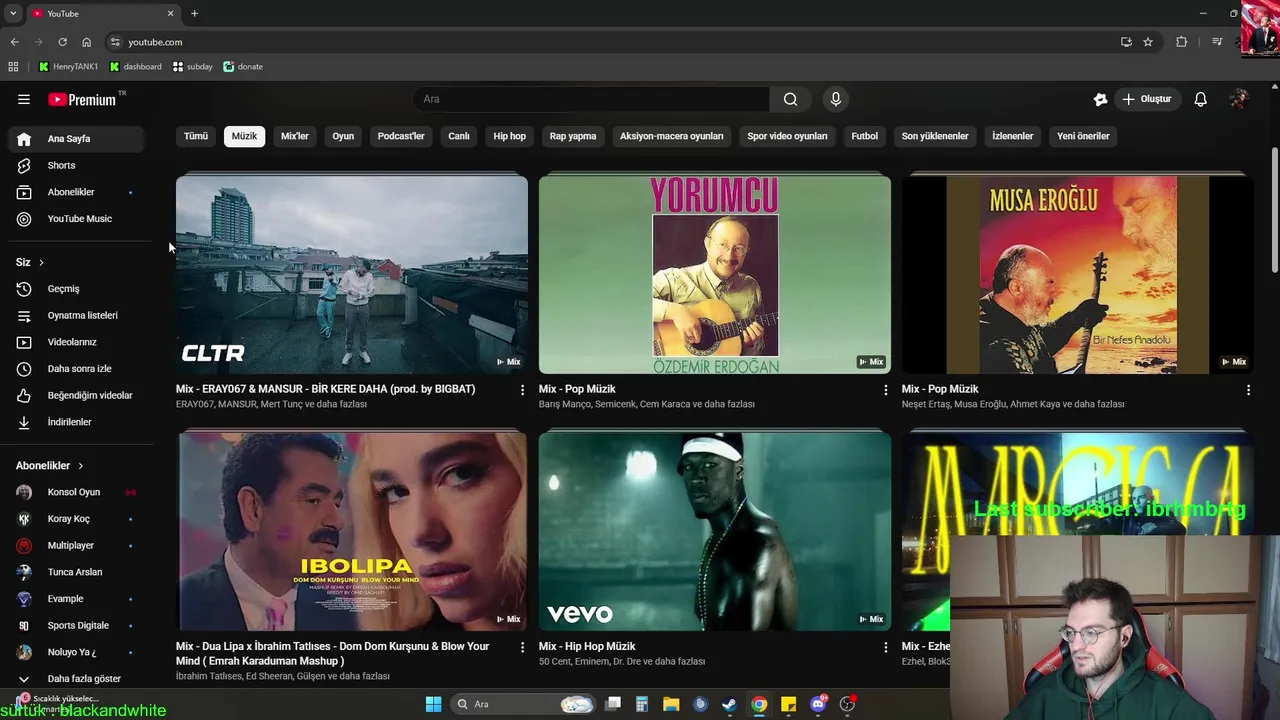Select the Tümü filter chip
The image size is (1280, 720).
click(196, 136)
